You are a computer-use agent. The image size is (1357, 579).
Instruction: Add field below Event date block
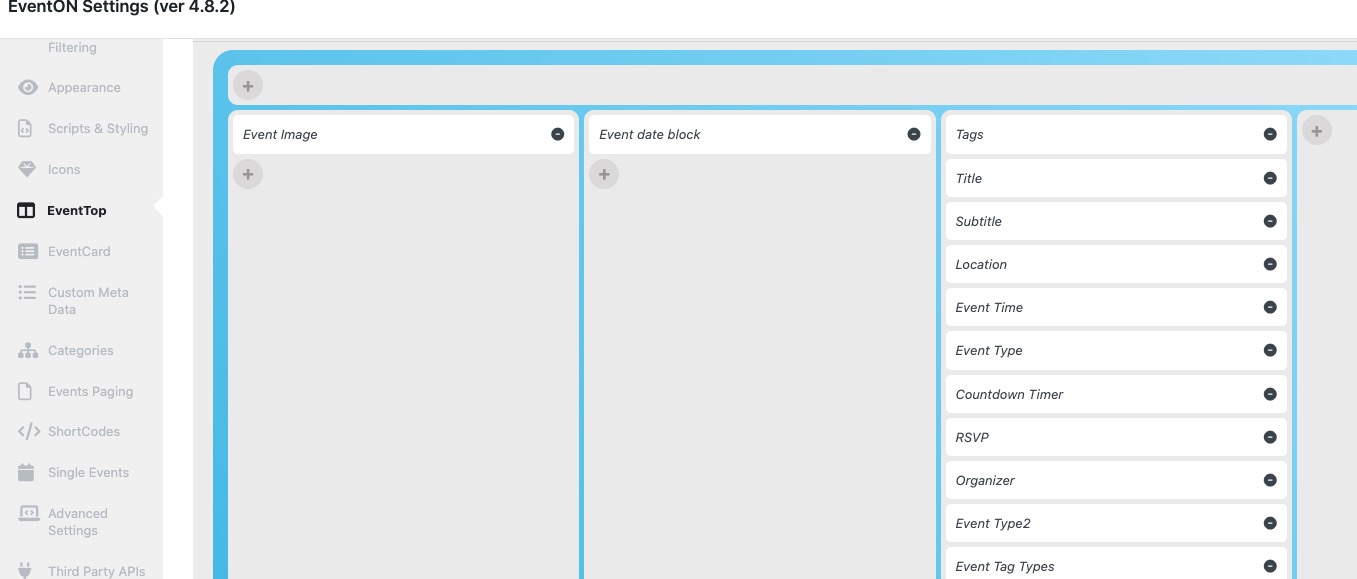604,174
